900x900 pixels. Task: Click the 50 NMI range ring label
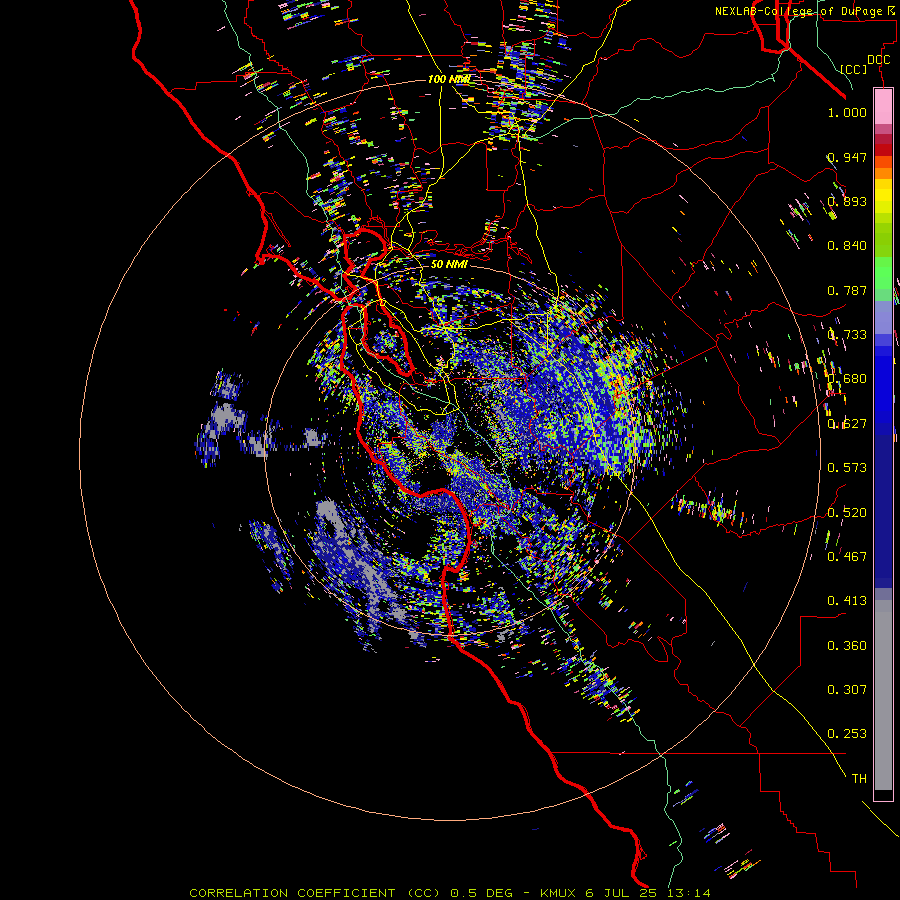tap(449, 264)
